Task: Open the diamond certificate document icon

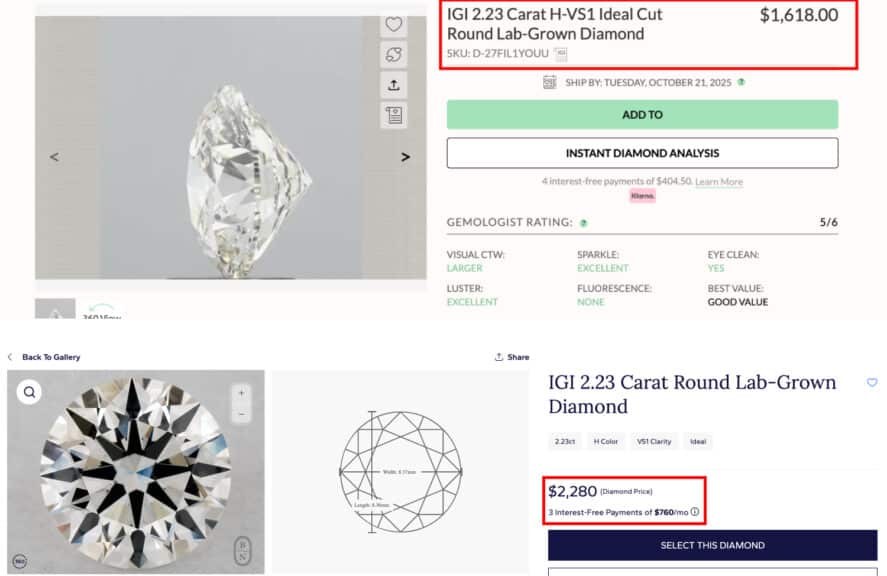Action: click(x=394, y=115)
